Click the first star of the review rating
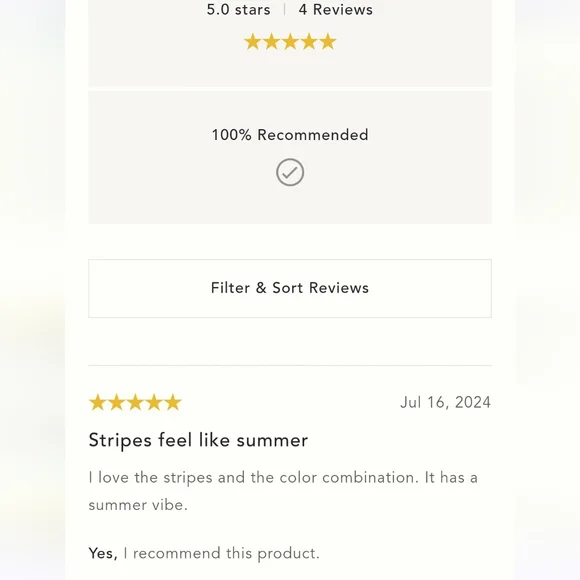The height and width of the screenshot is (580, 580). coord(98,402)
